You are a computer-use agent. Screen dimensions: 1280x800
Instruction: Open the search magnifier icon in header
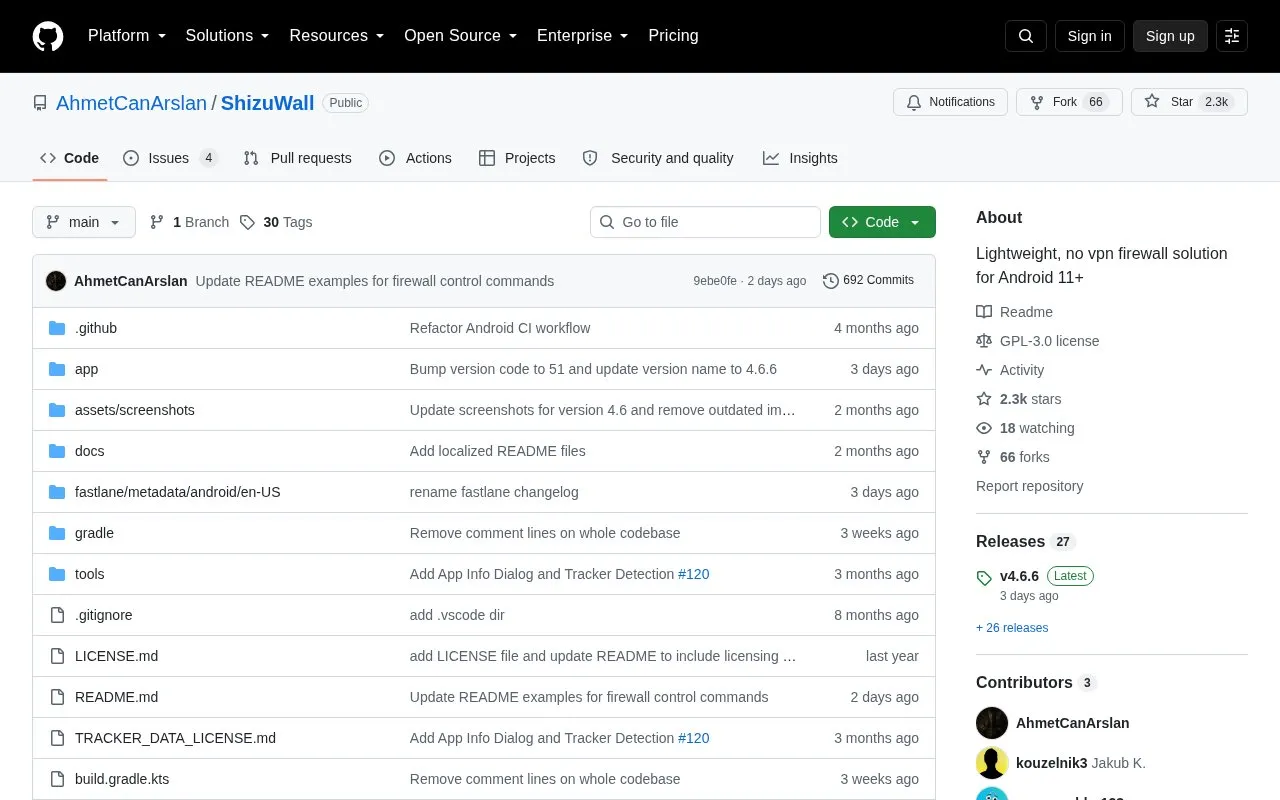point(1026,36)
